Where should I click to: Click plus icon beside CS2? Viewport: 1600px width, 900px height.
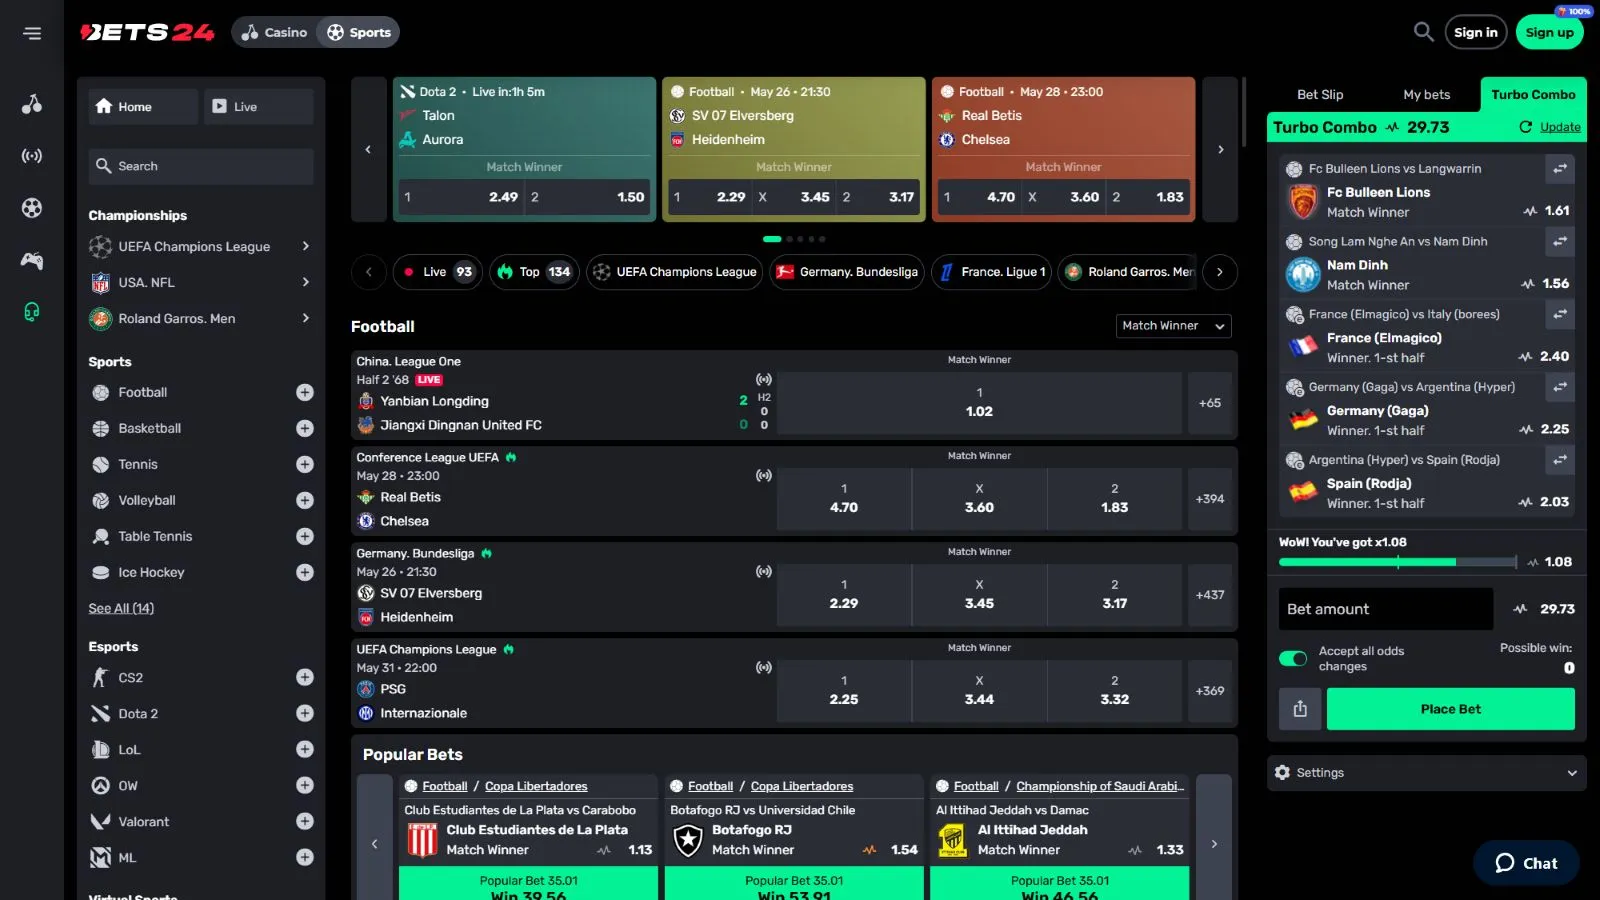click(x=305, y=678)
